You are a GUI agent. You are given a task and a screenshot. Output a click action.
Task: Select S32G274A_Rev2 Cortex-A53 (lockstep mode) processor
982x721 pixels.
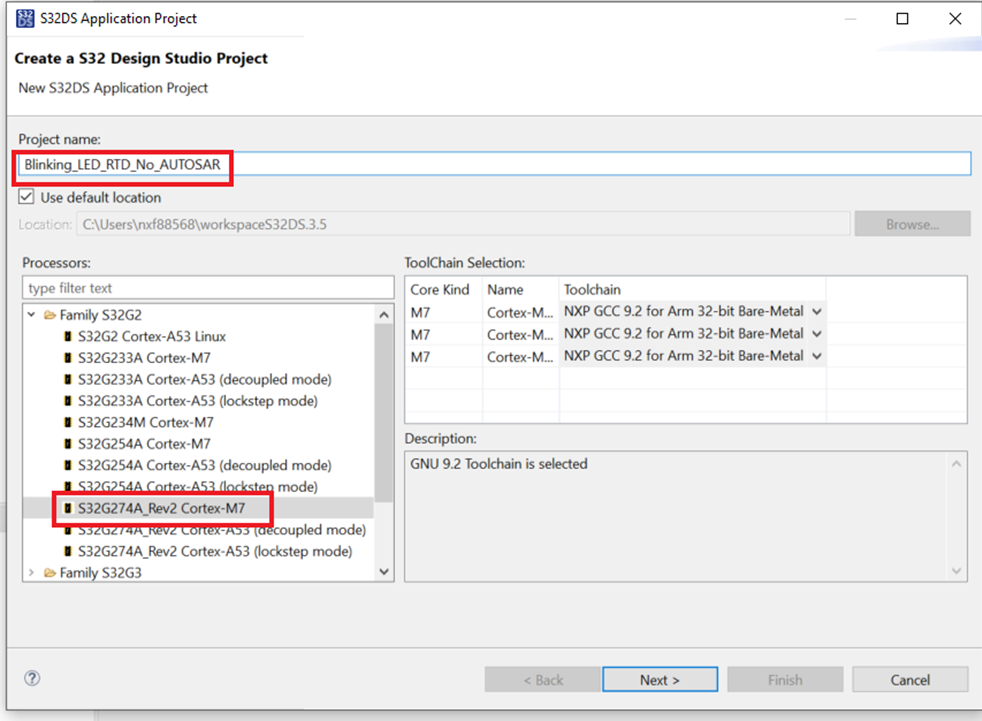215,552
